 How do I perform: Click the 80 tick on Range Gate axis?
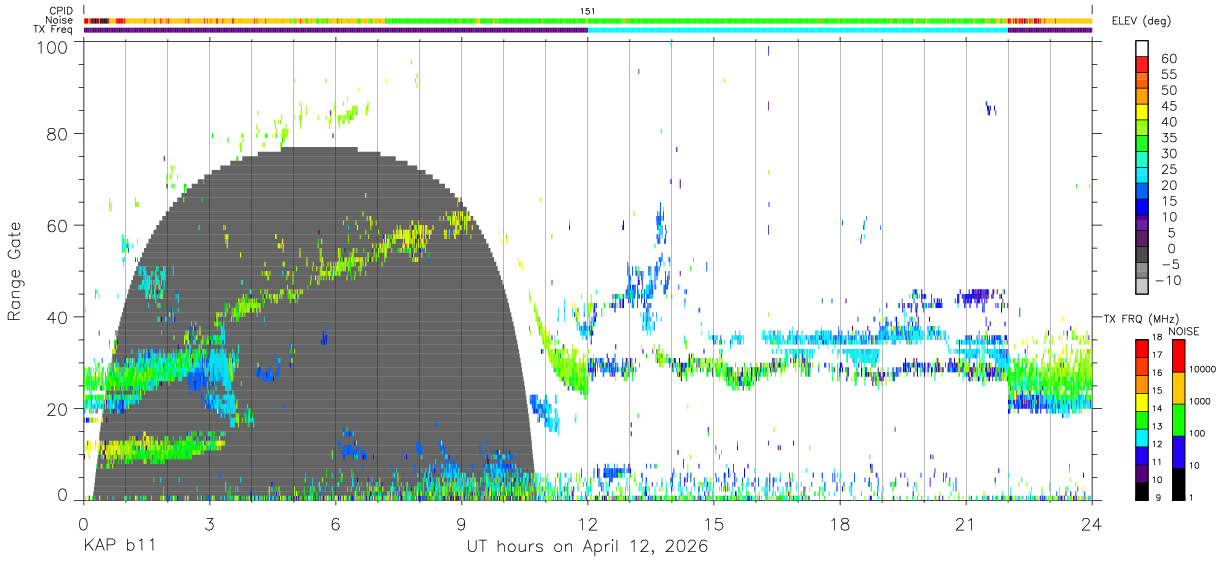(x=58, y=133)
